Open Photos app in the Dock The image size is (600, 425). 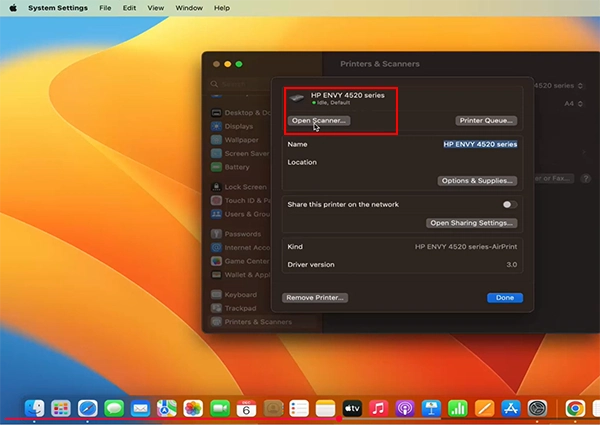pos(193,408)
